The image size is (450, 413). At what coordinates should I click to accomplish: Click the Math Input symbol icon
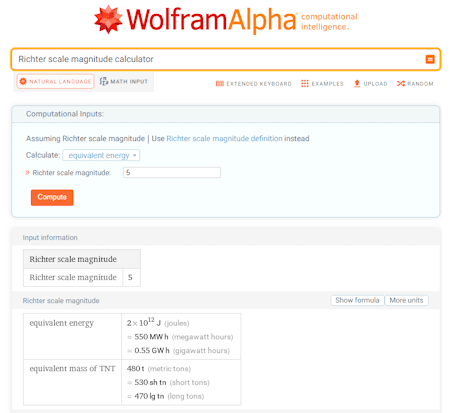coord(104,81)
